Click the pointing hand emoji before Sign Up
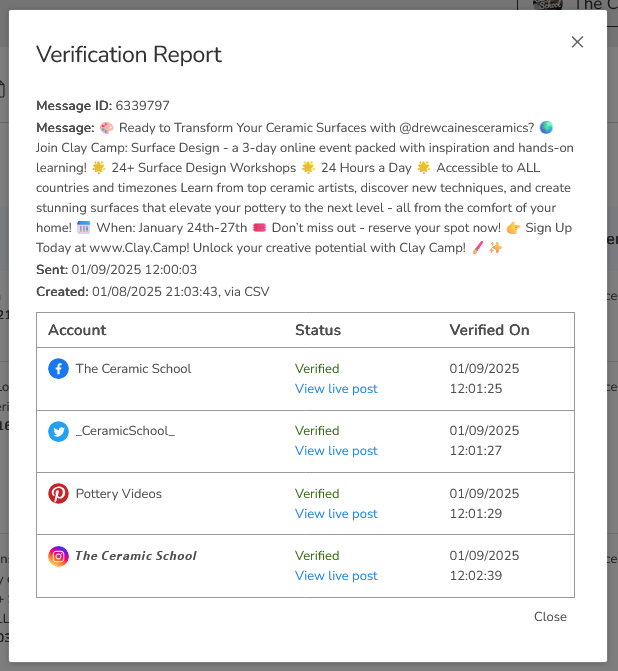618x671 pixels. tap(513, 228)
